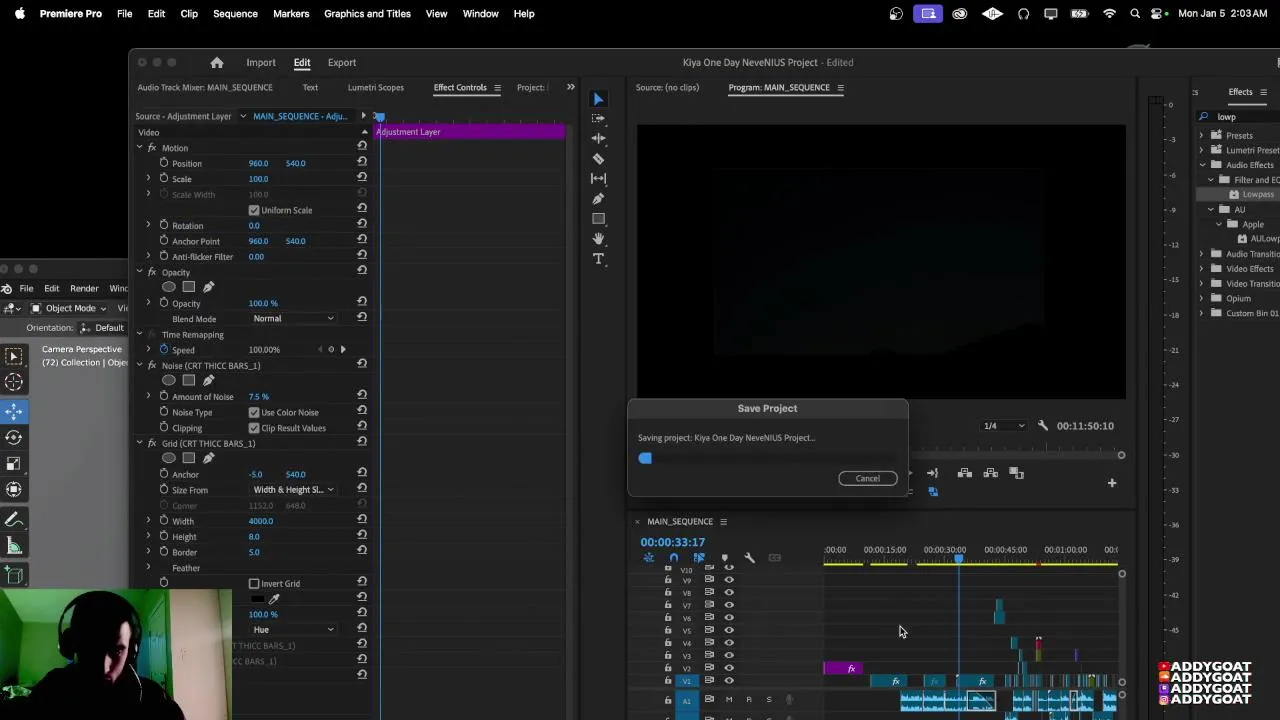Select the Type tool

(598, 259)
